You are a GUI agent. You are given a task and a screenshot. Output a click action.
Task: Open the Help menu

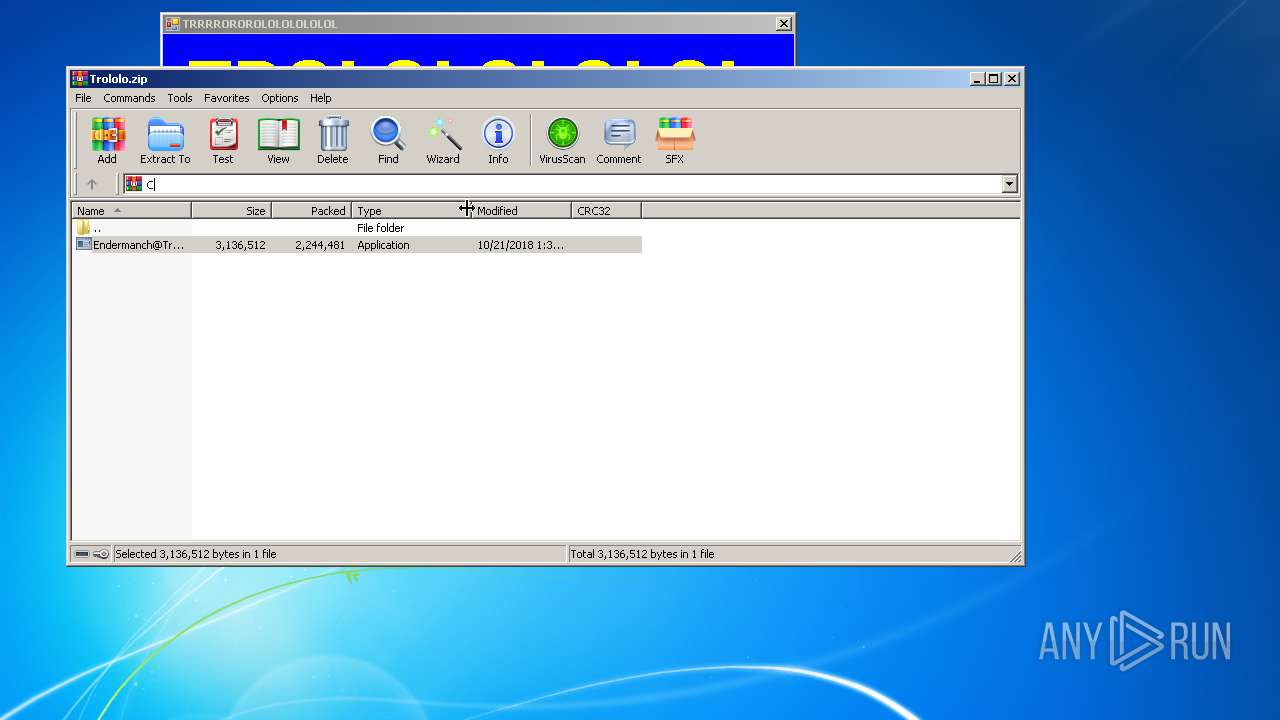click(x=320, y=98)
